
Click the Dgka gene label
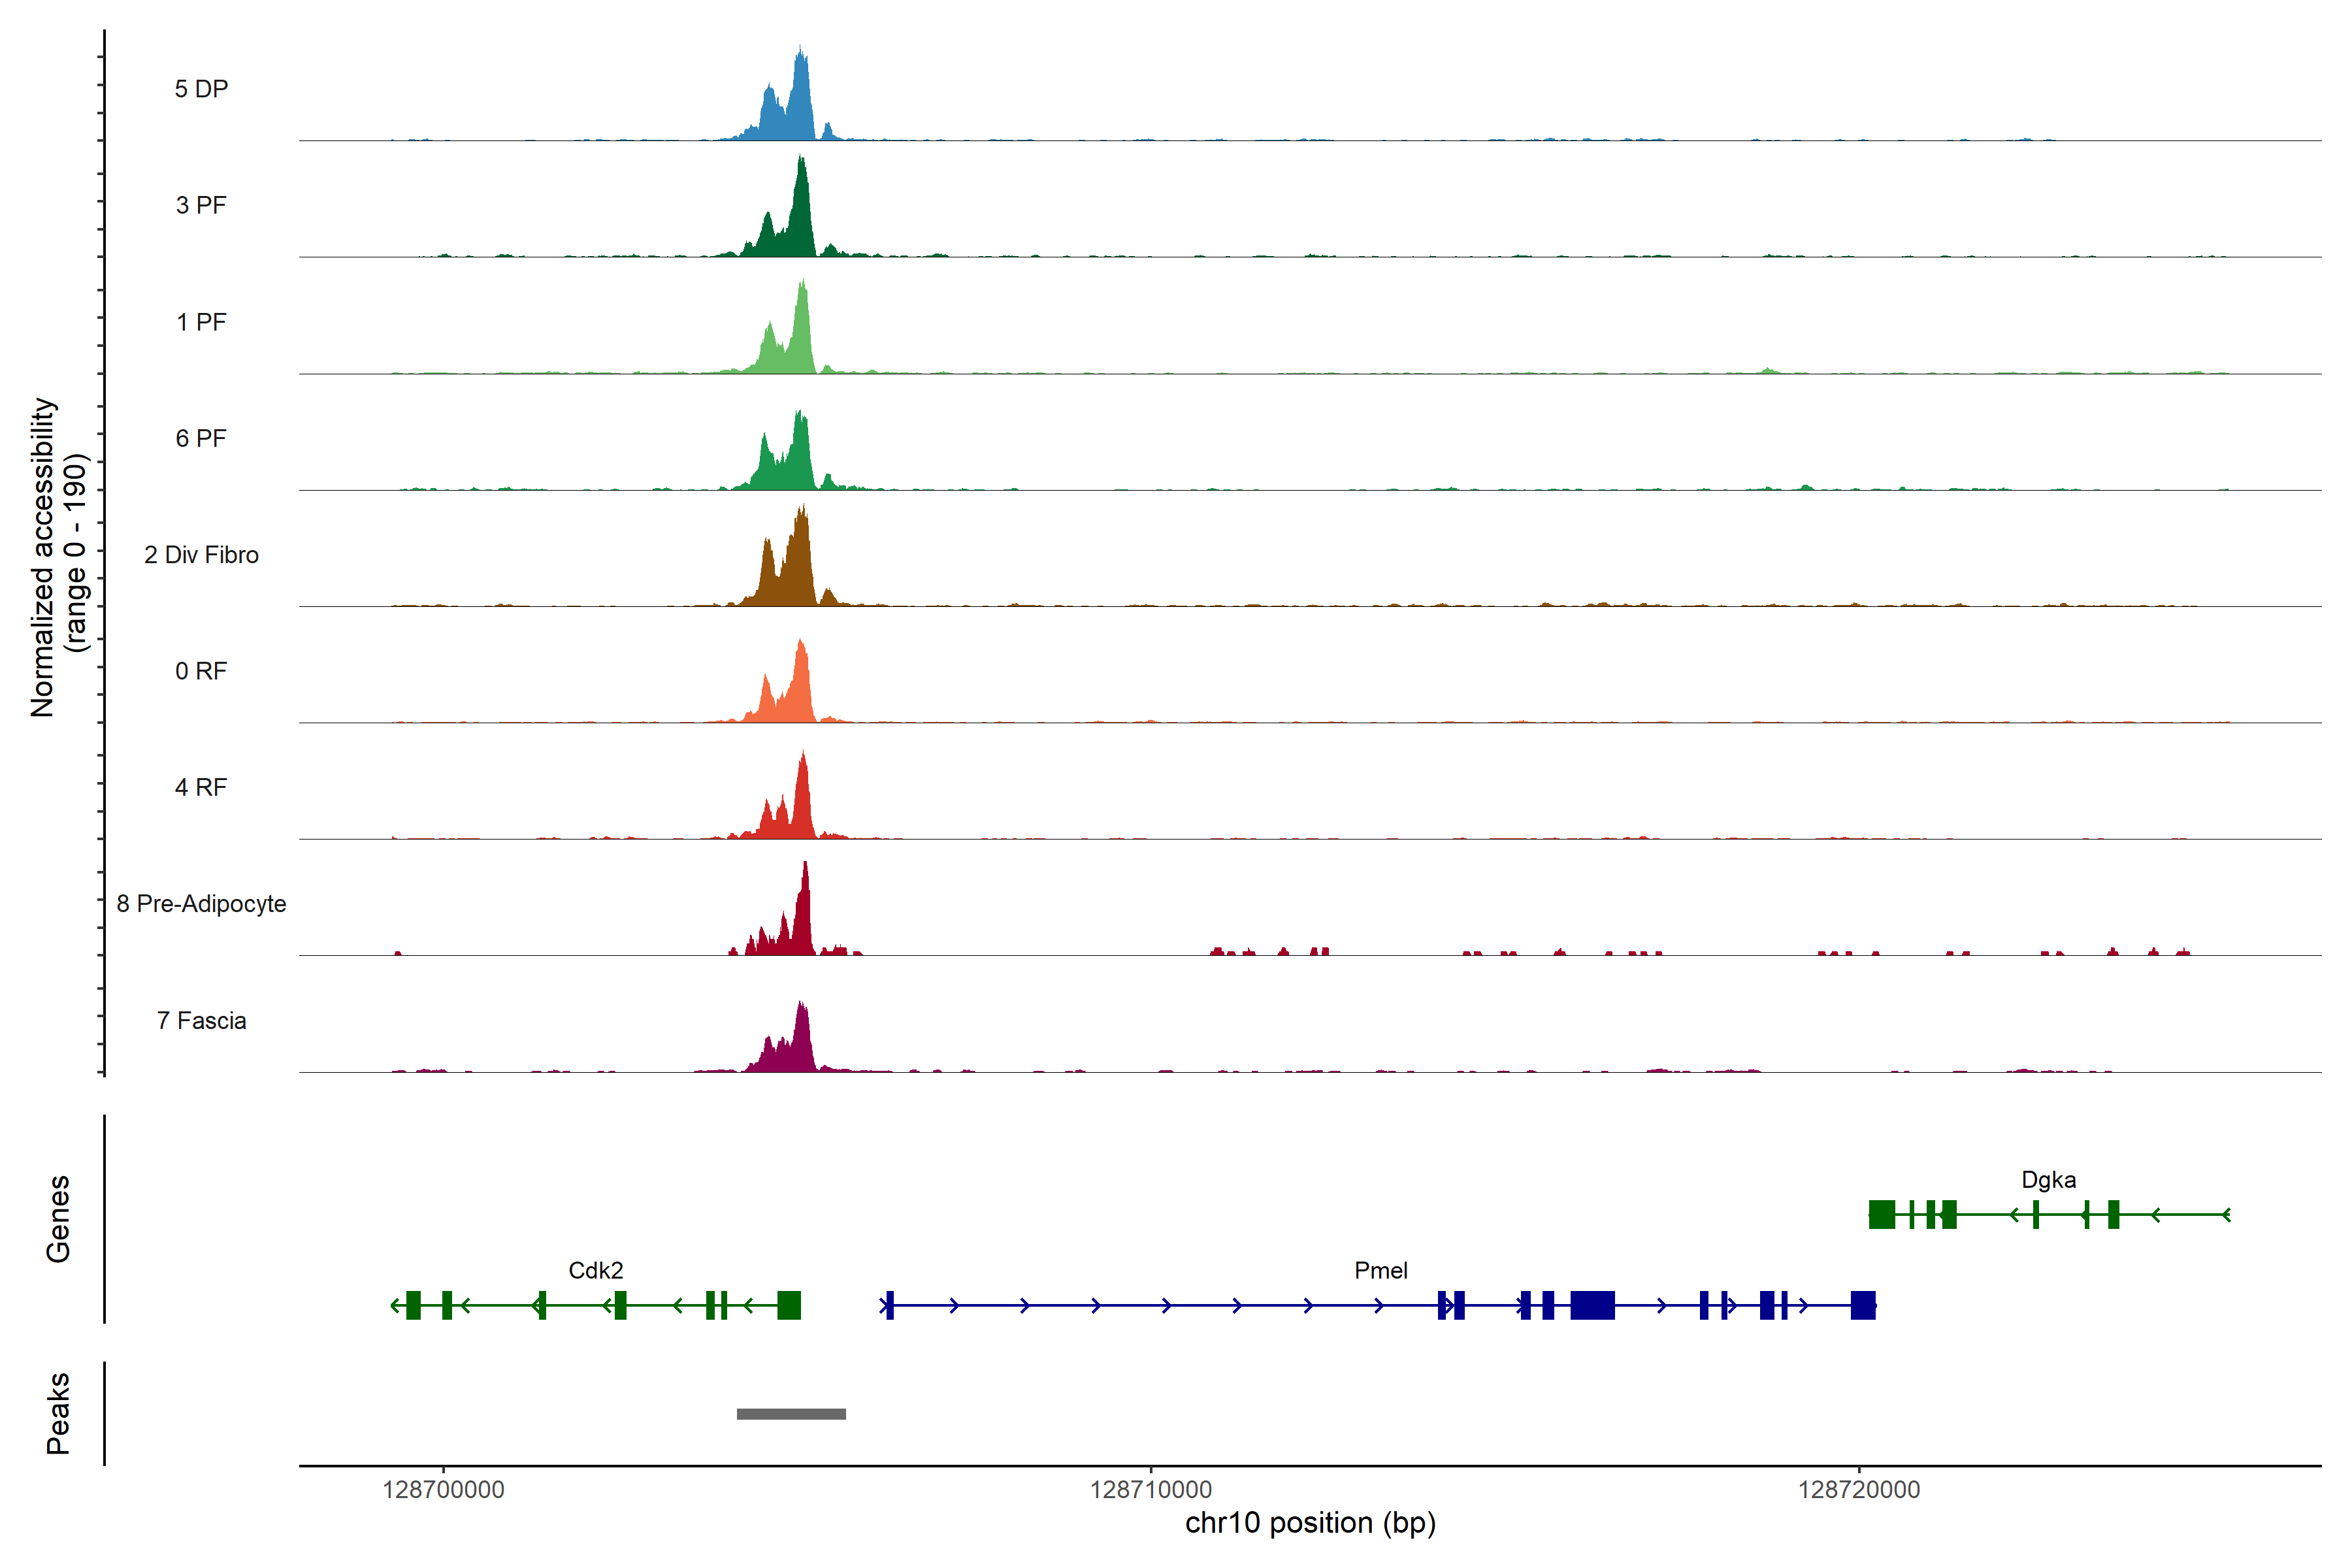point(2048,1179)
